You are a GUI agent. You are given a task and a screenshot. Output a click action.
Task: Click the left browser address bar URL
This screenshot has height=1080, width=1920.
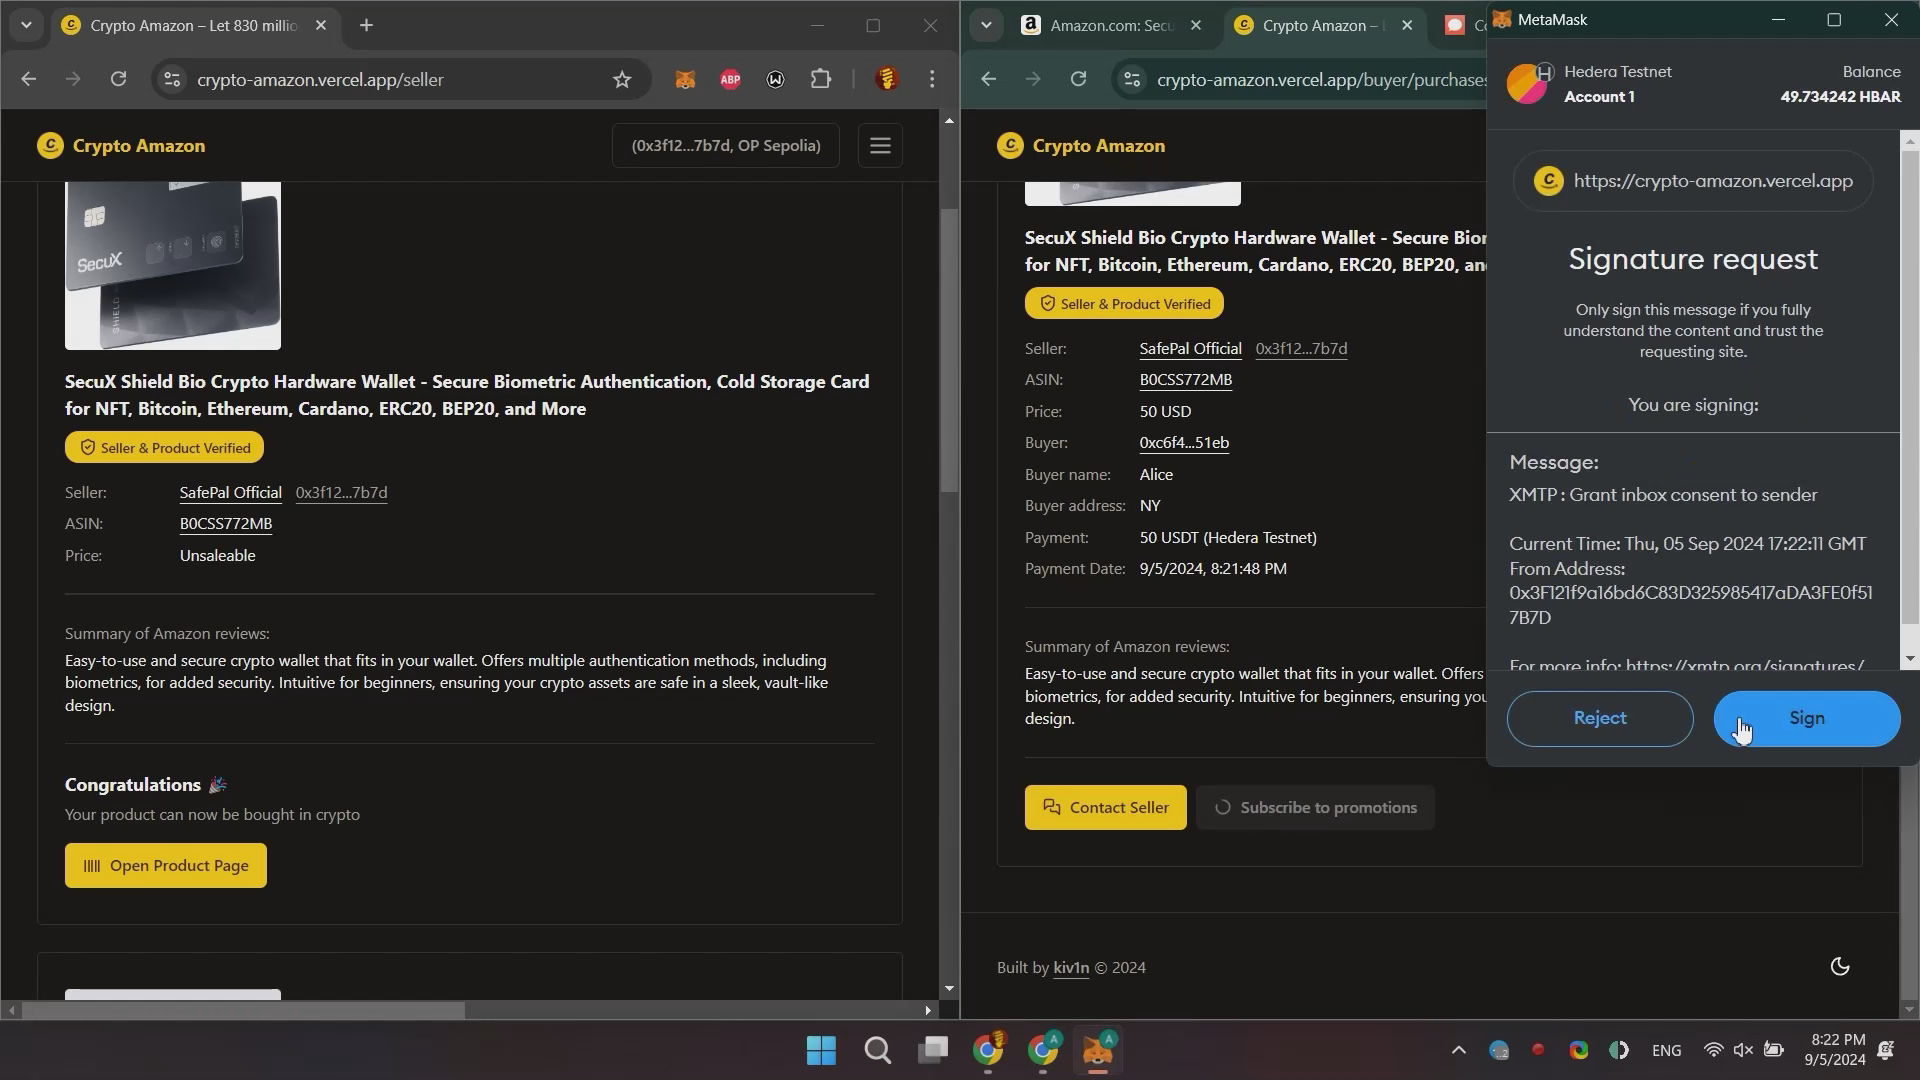pos(320,79)
